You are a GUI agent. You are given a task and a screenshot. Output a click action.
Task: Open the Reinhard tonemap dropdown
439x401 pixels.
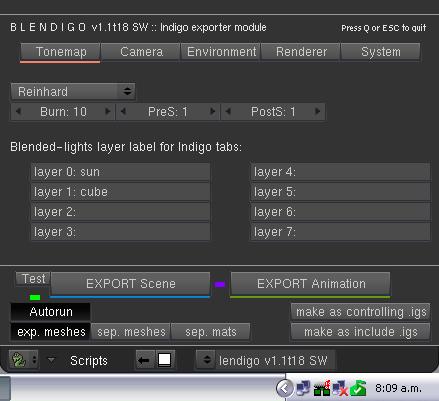point(73,91)
